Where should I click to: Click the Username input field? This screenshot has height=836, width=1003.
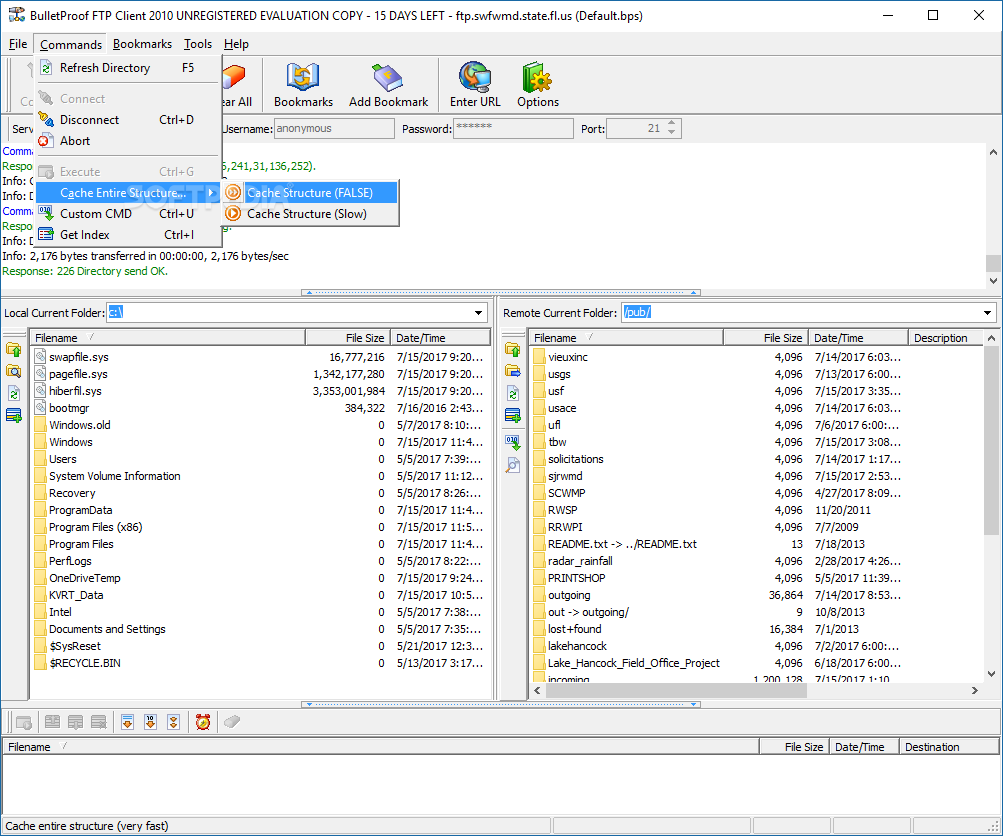pyautogui.click(x=334, y=129)
